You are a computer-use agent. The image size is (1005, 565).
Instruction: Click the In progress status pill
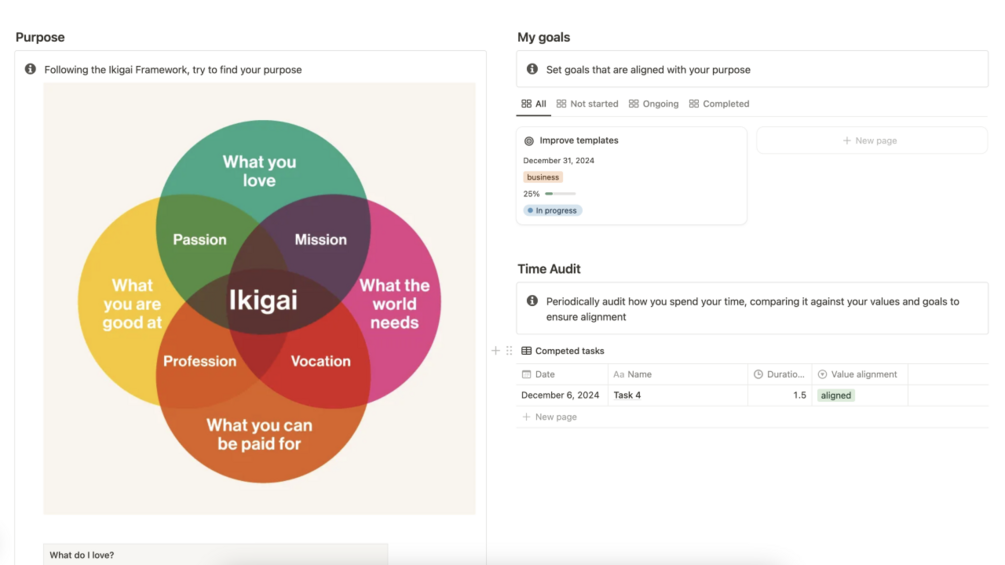coord(553,211)
